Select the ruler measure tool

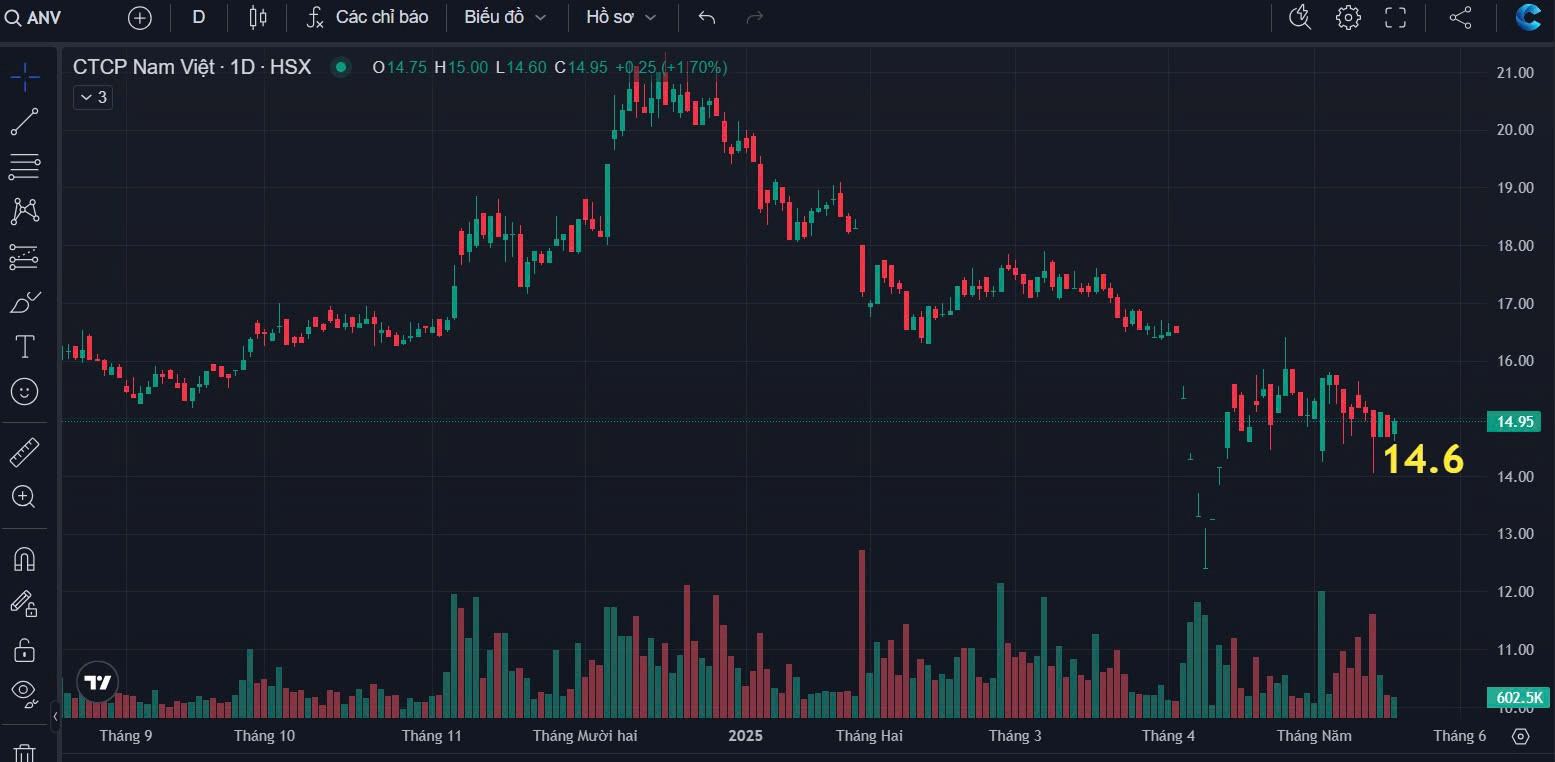tap(24, 453)
